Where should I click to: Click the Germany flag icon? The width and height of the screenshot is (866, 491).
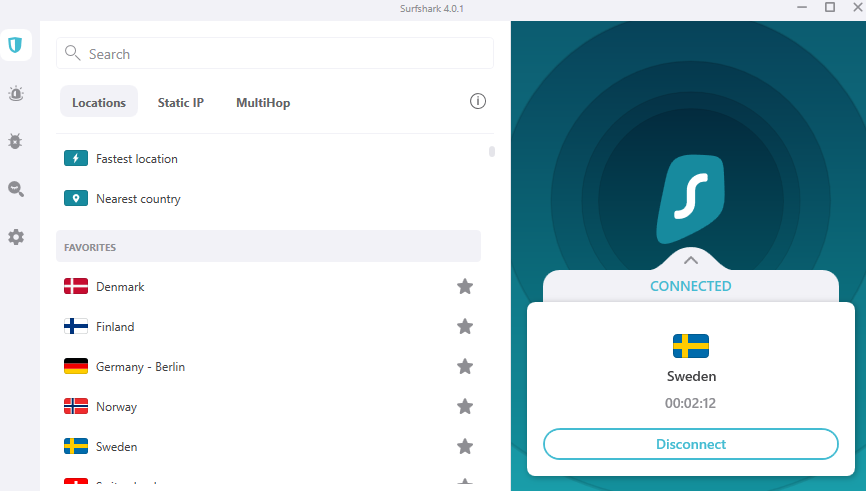[x=76, y=366]
